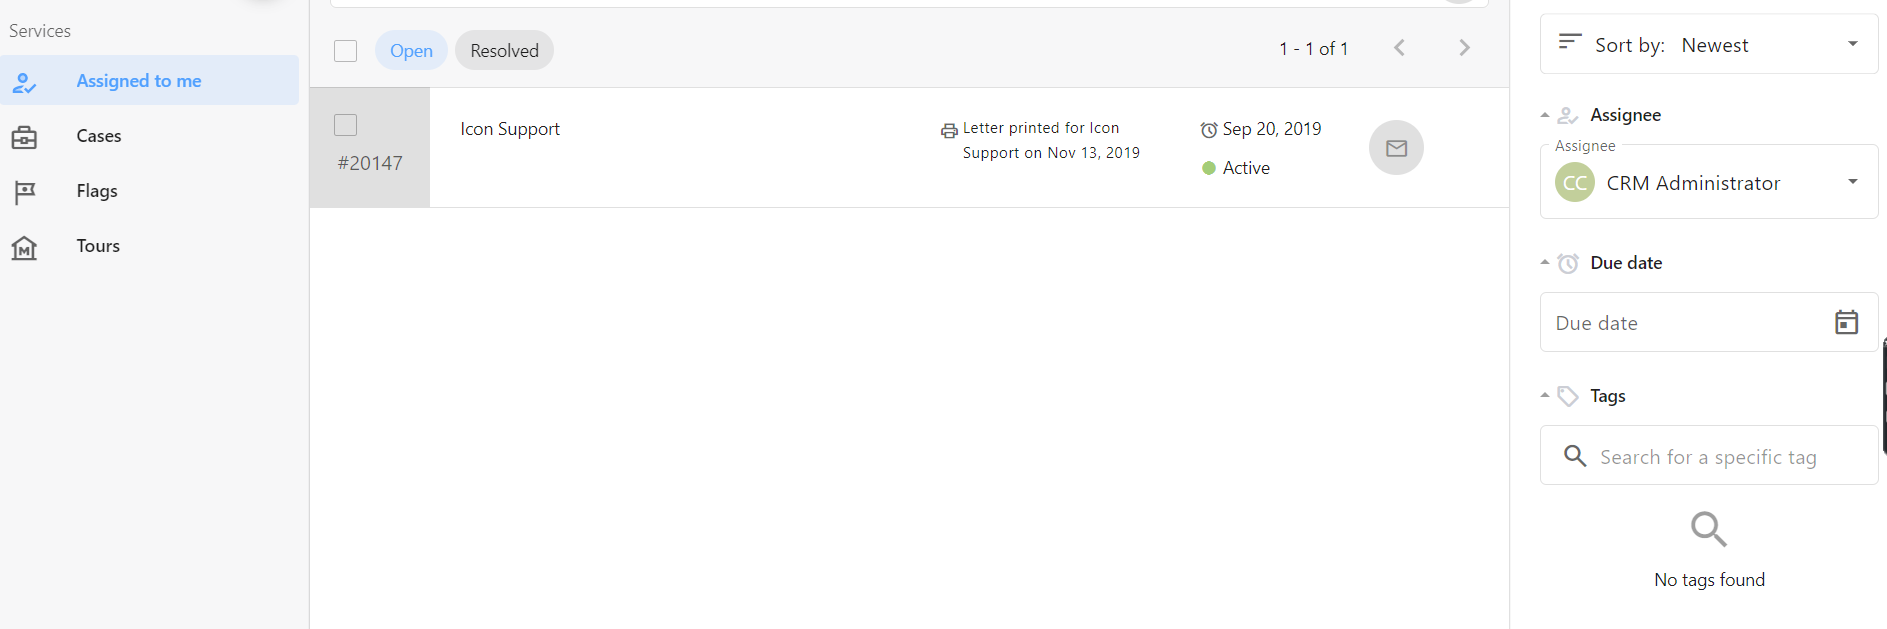Click the Flags flag icon
The width and height of the screenshot is (1887, 629).
pos(24,192)
